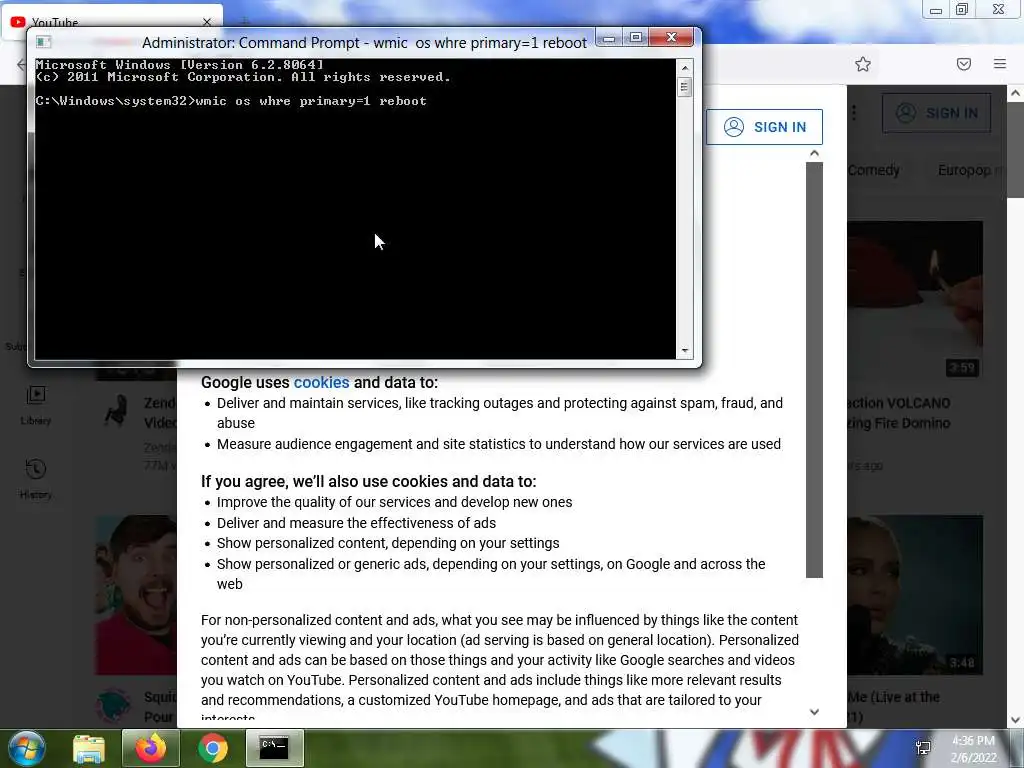Open Command Prompt window system menu icon
This screenshot has height=768, width=1024.
(x=44, y=42)
